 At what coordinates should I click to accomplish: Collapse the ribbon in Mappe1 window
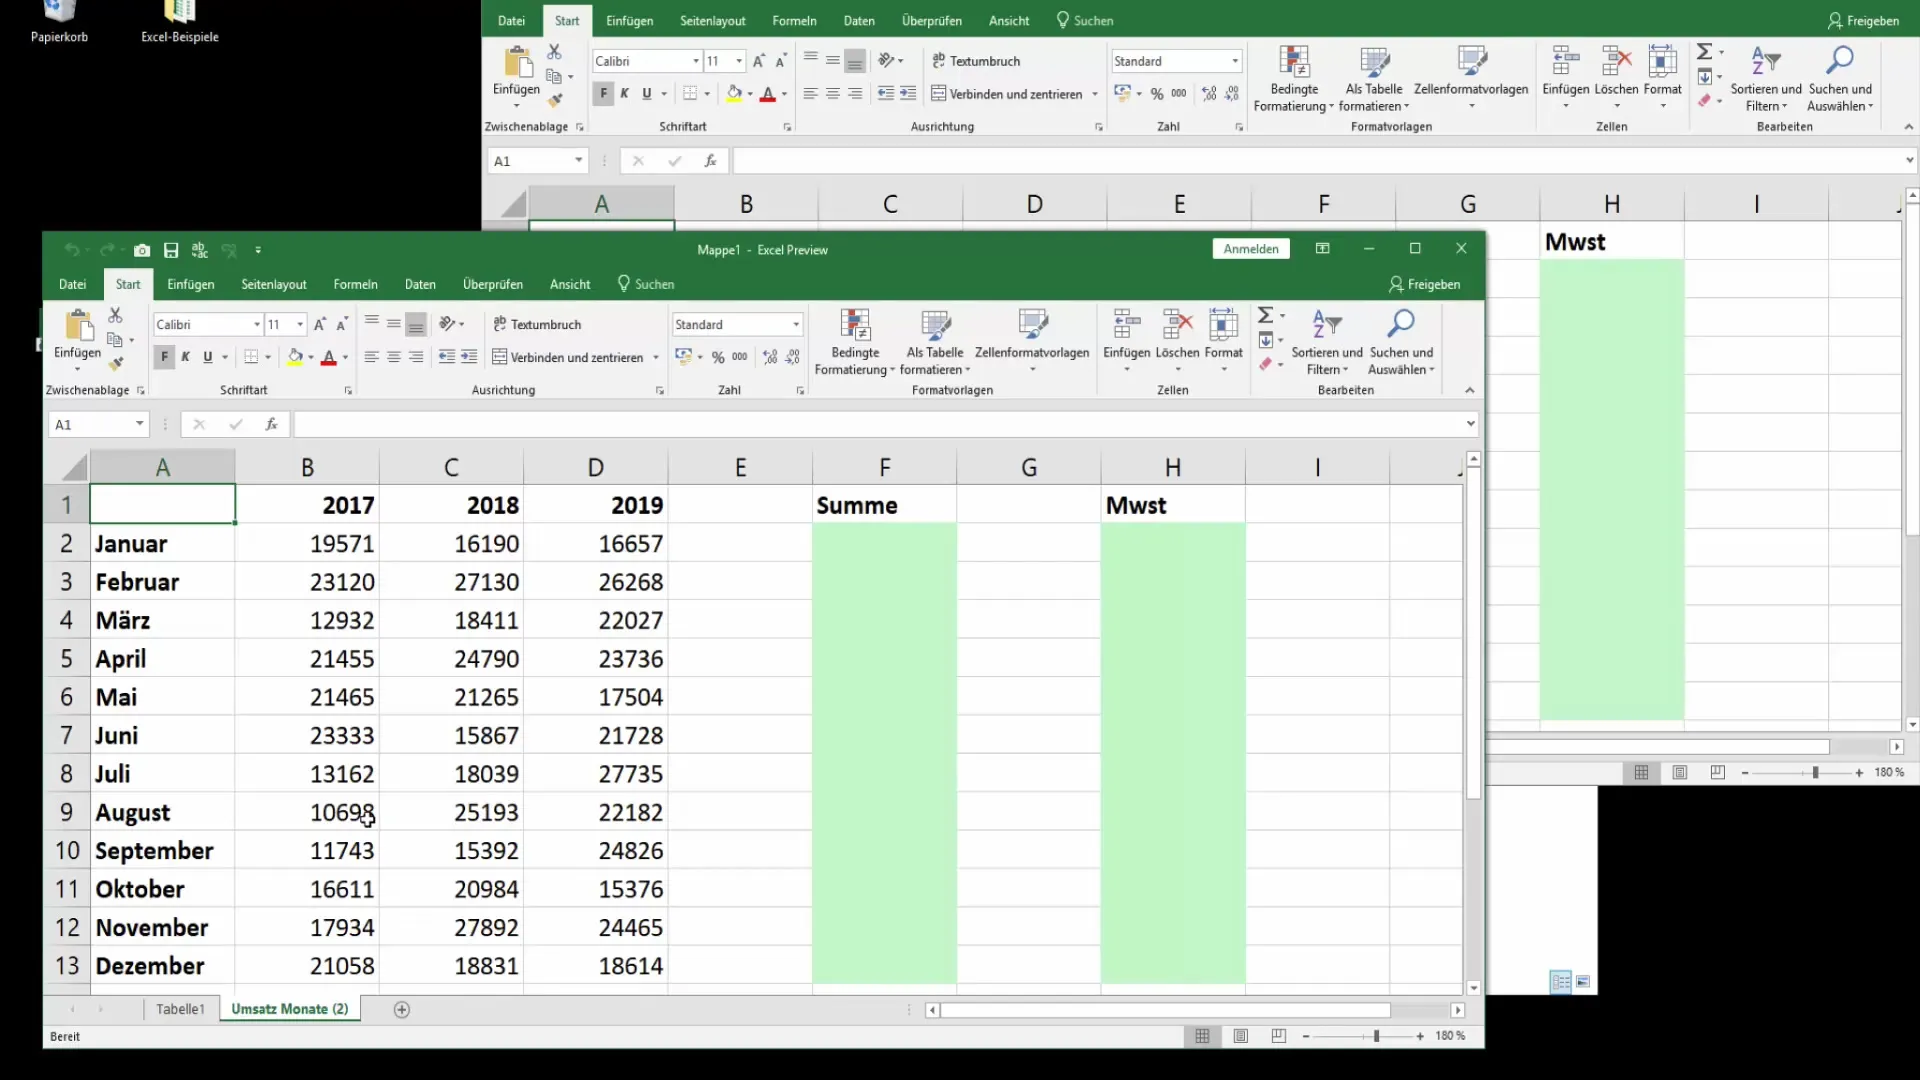(x=1470, y=390)
